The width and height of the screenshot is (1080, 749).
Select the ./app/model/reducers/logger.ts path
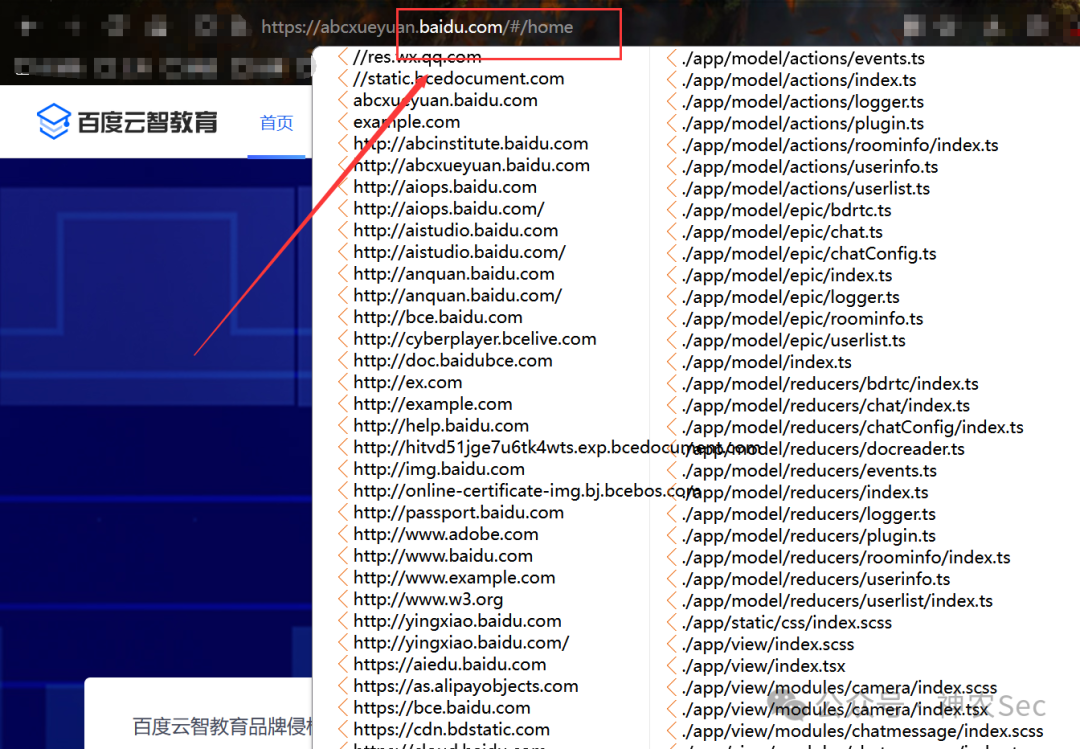(809, 514)
